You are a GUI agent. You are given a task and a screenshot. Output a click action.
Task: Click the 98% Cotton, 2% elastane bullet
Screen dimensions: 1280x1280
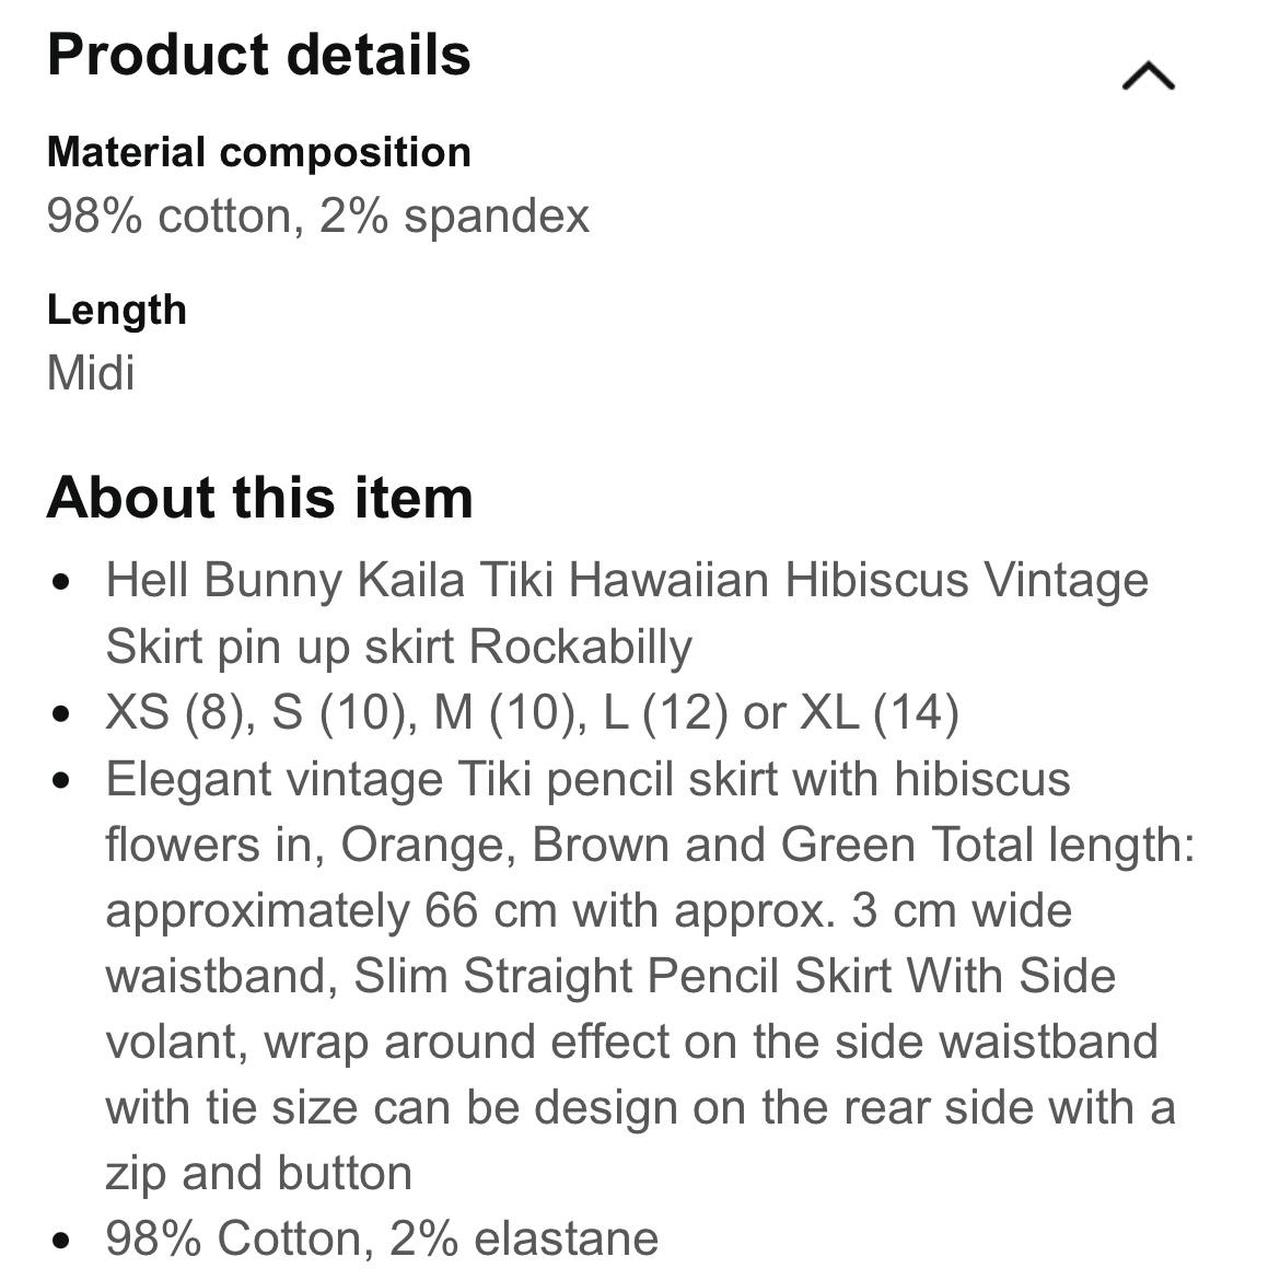coord(382,1239)
